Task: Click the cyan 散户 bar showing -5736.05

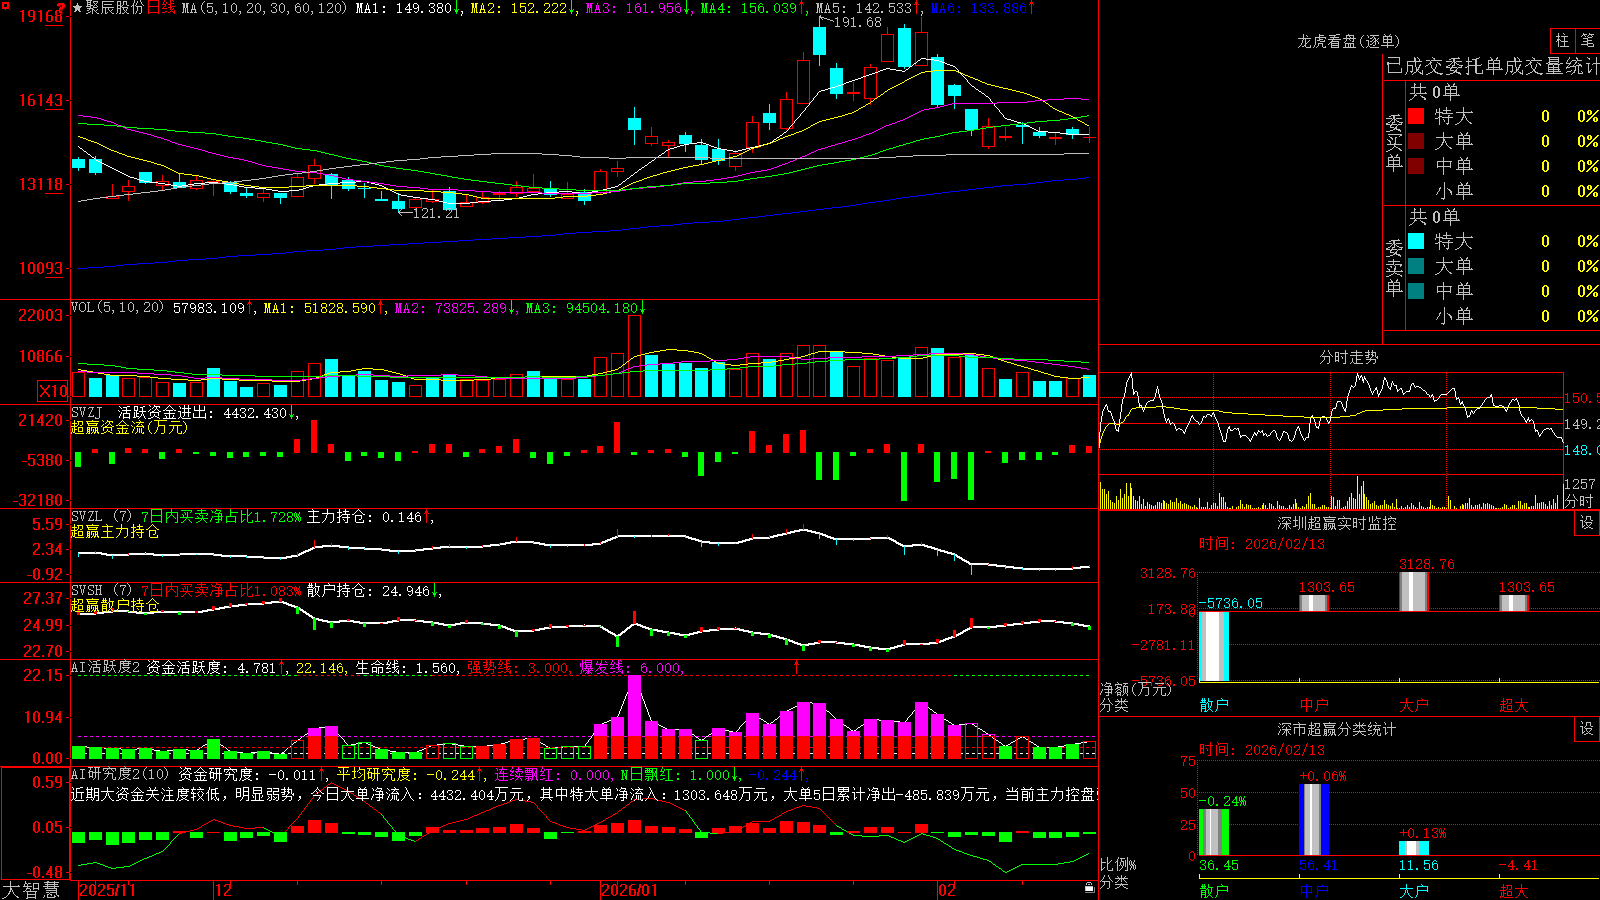Action: tap(1214, 646)
